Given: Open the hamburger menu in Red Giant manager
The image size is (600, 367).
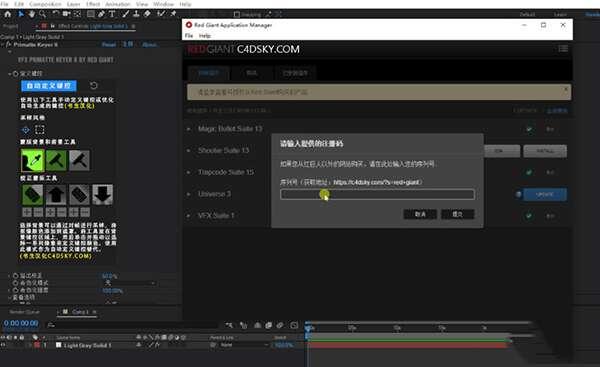Looking at the screenshot, I should click(x=563, y=49).
